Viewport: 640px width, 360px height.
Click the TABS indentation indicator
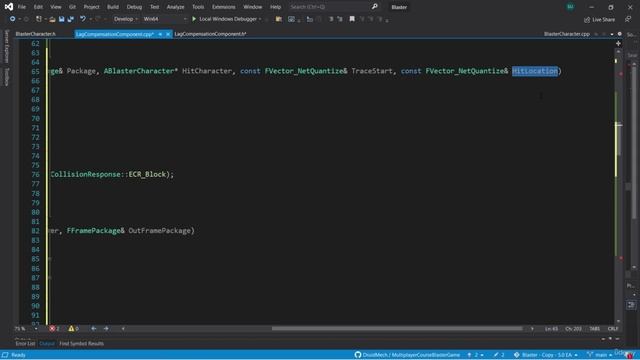[x=595, y=329]
